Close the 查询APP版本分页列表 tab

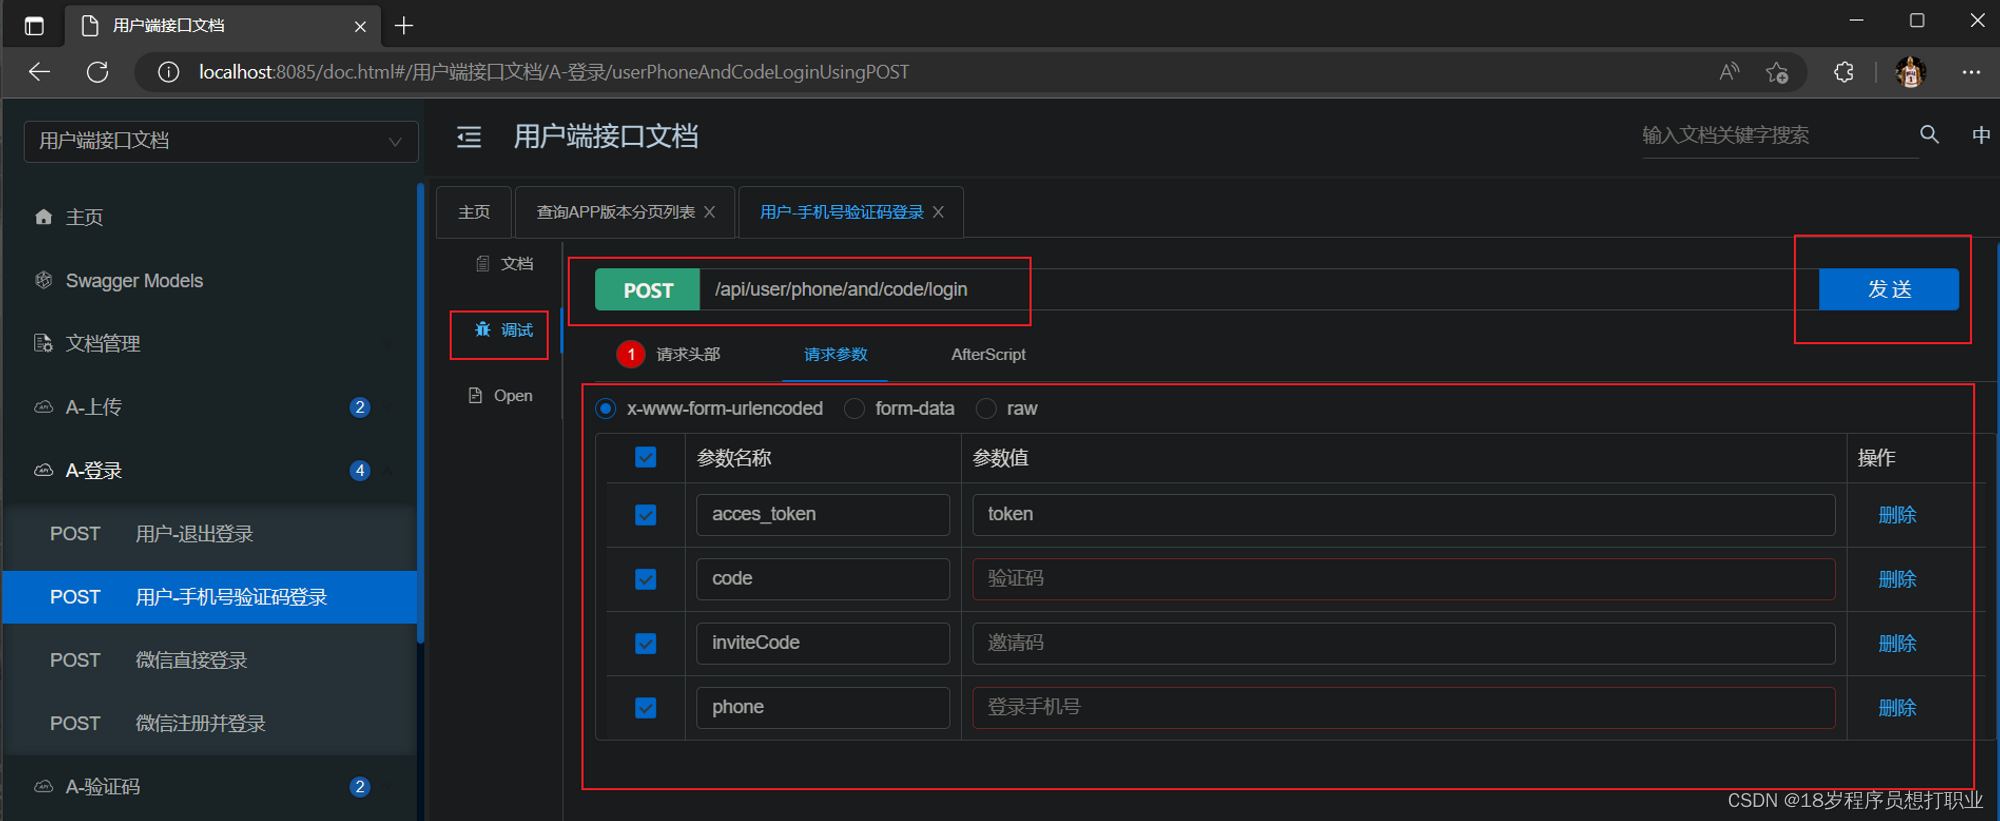(709, 212)
